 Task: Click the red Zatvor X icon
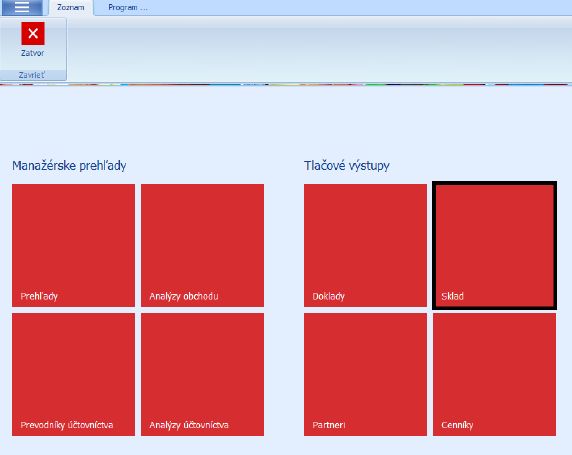pos(33,33)
